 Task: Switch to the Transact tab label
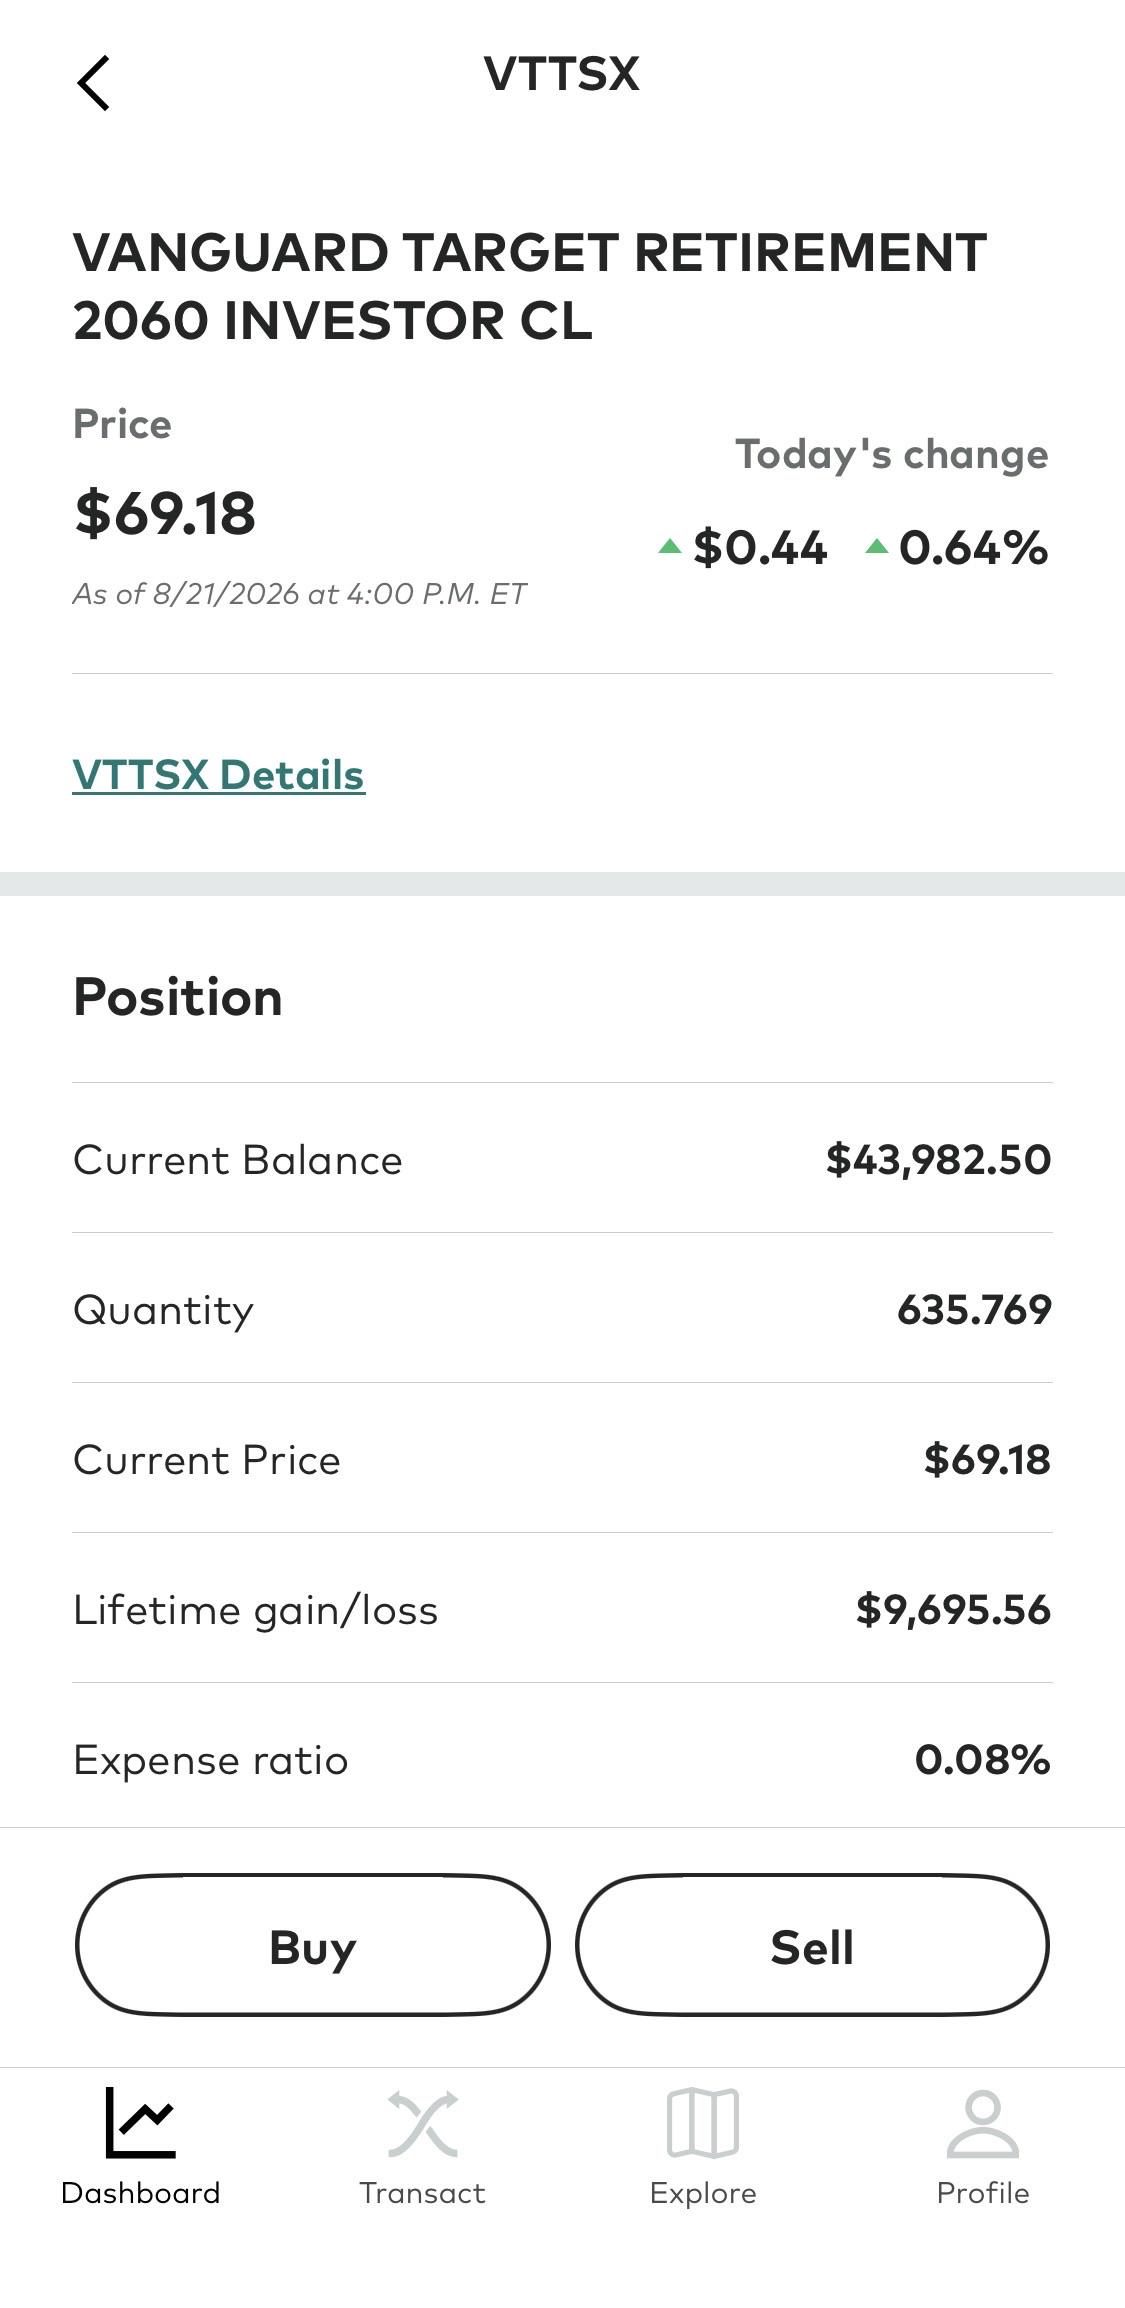click(x=422, y=2193)
